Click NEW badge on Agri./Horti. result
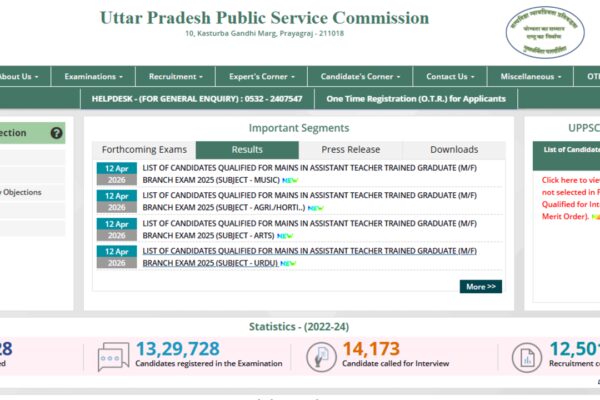 [x=316, y=208]
